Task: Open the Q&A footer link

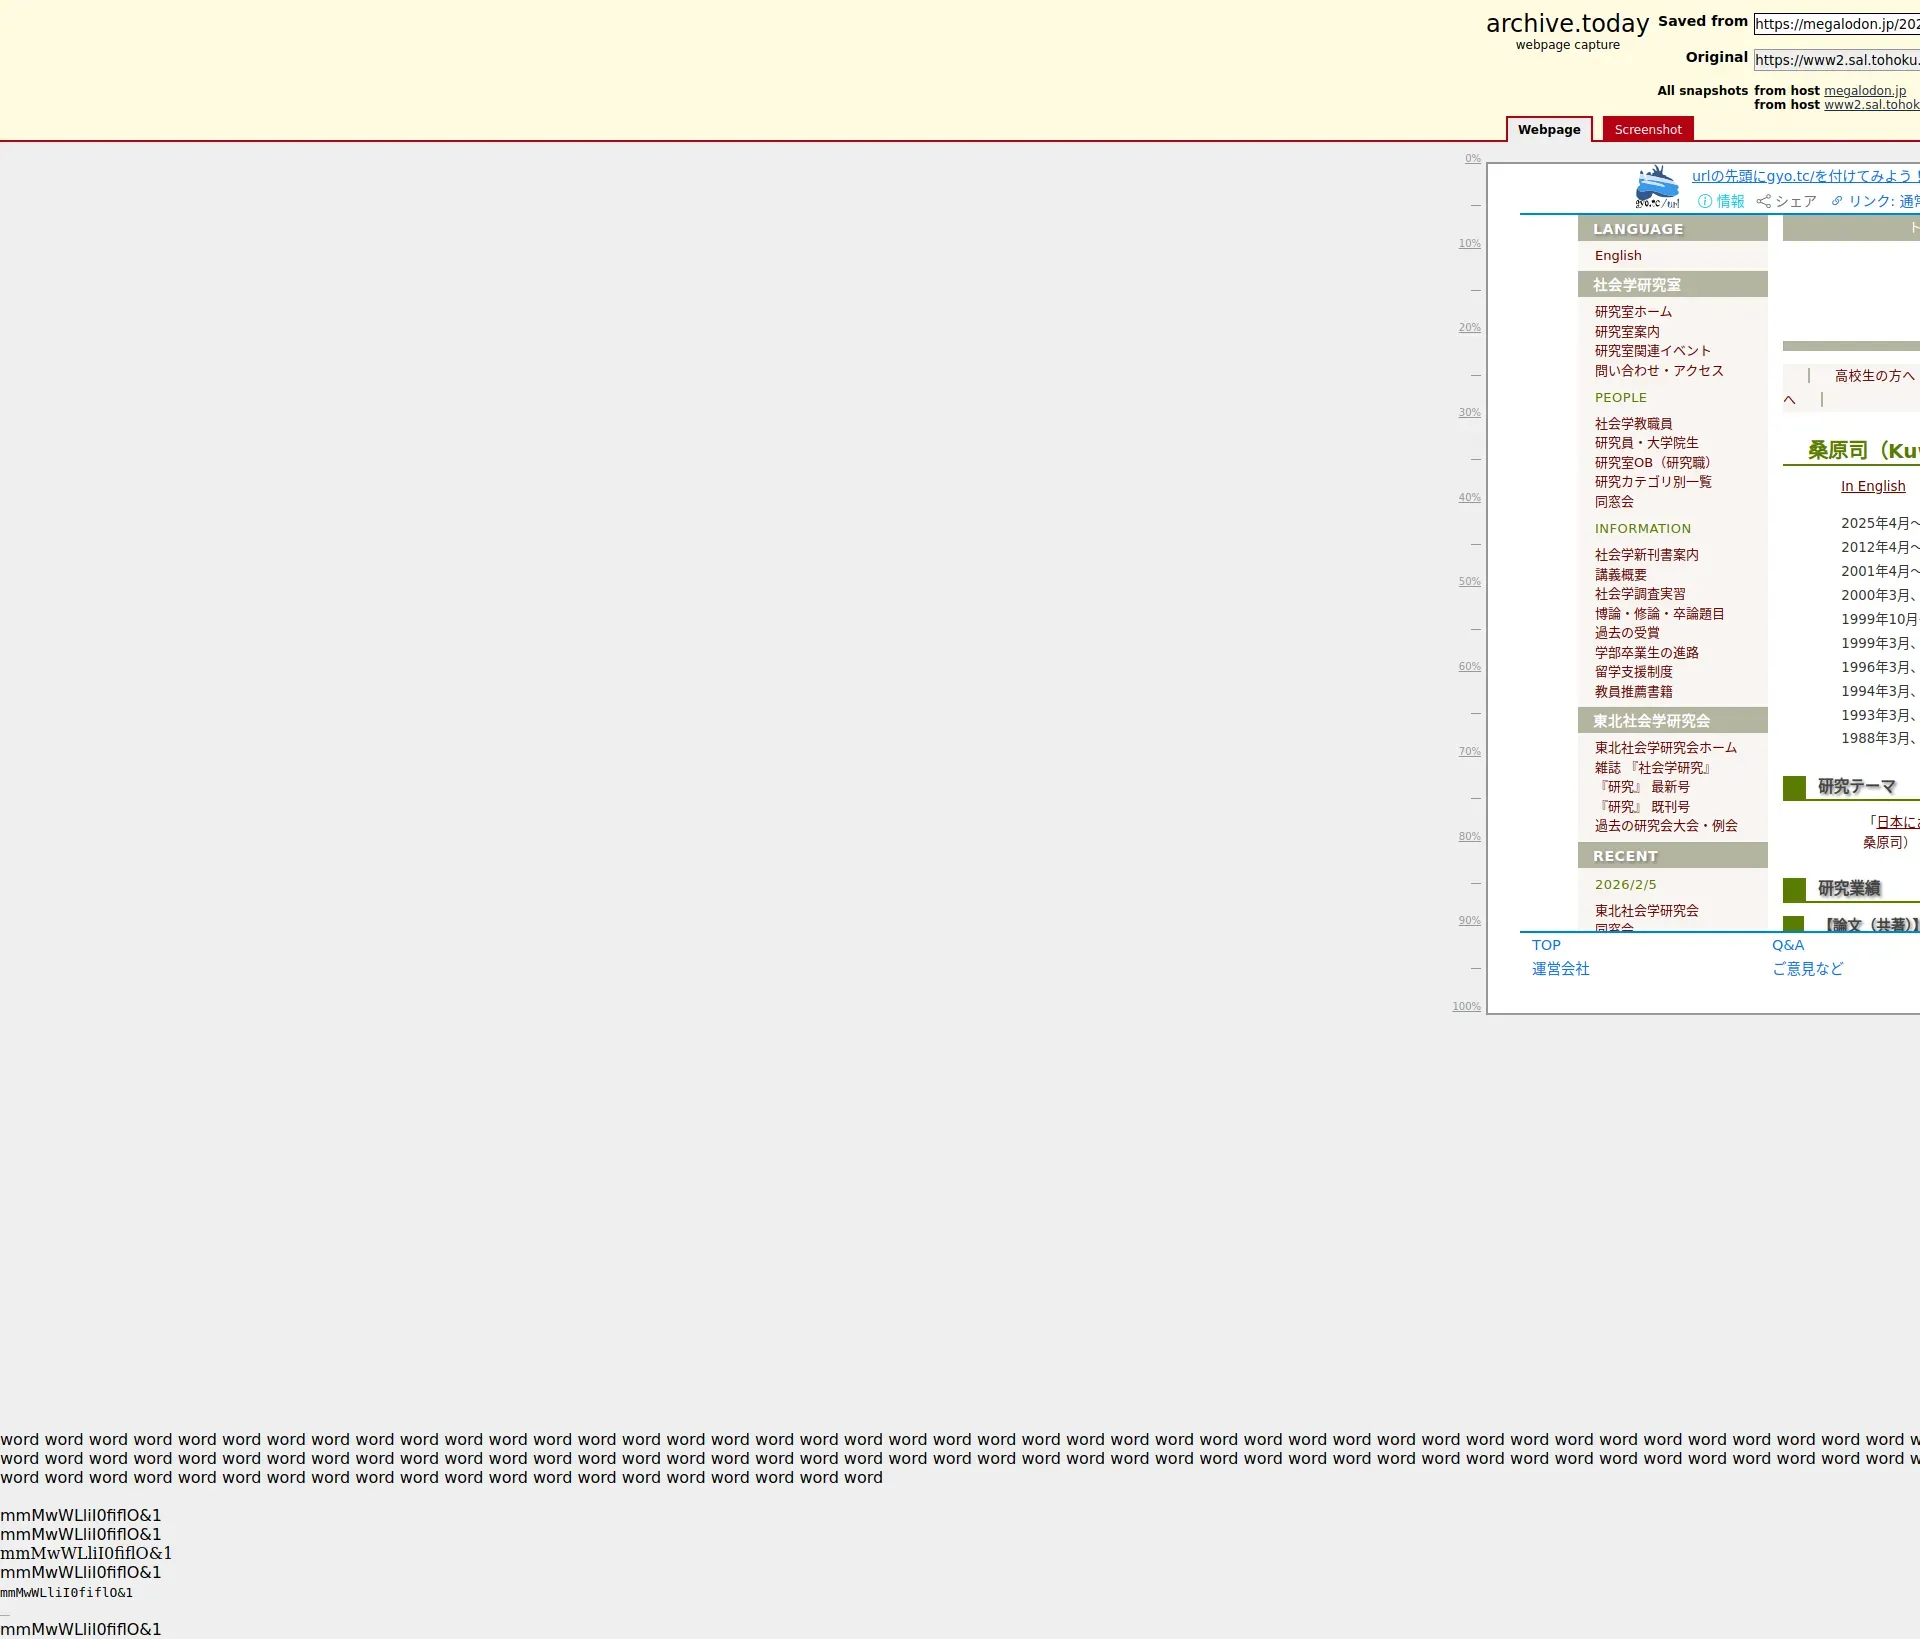Action: (1787, 945)
